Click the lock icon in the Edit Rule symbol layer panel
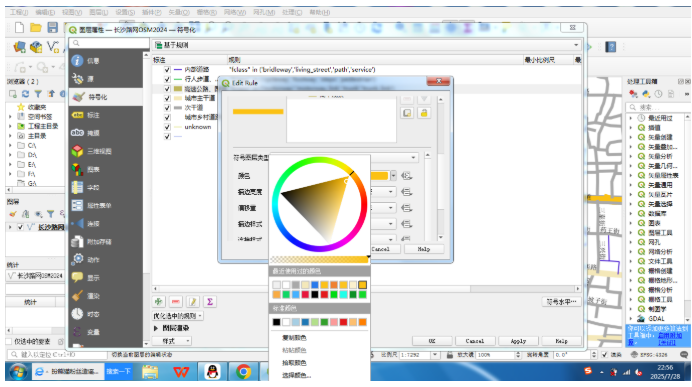Screen dimensions: 692x387 pos(424,113)
